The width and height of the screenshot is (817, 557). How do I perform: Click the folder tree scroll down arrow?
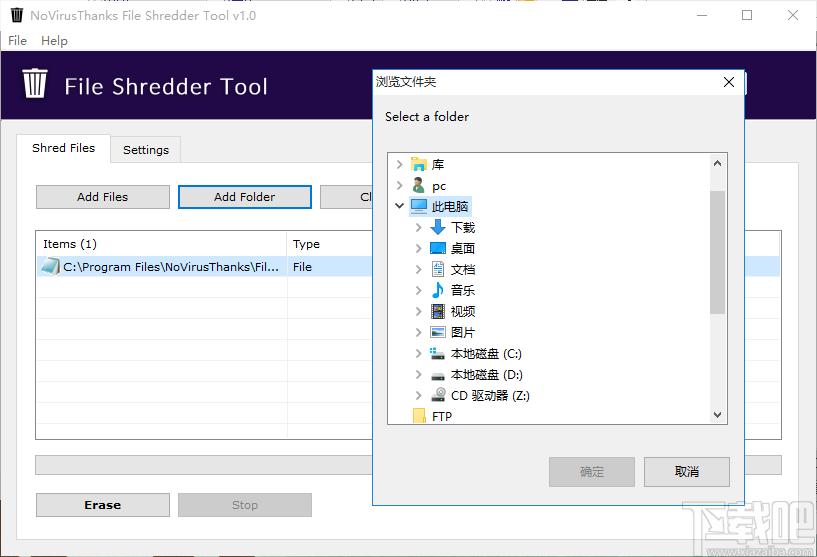pyautogui.click(x=717, y=415)
